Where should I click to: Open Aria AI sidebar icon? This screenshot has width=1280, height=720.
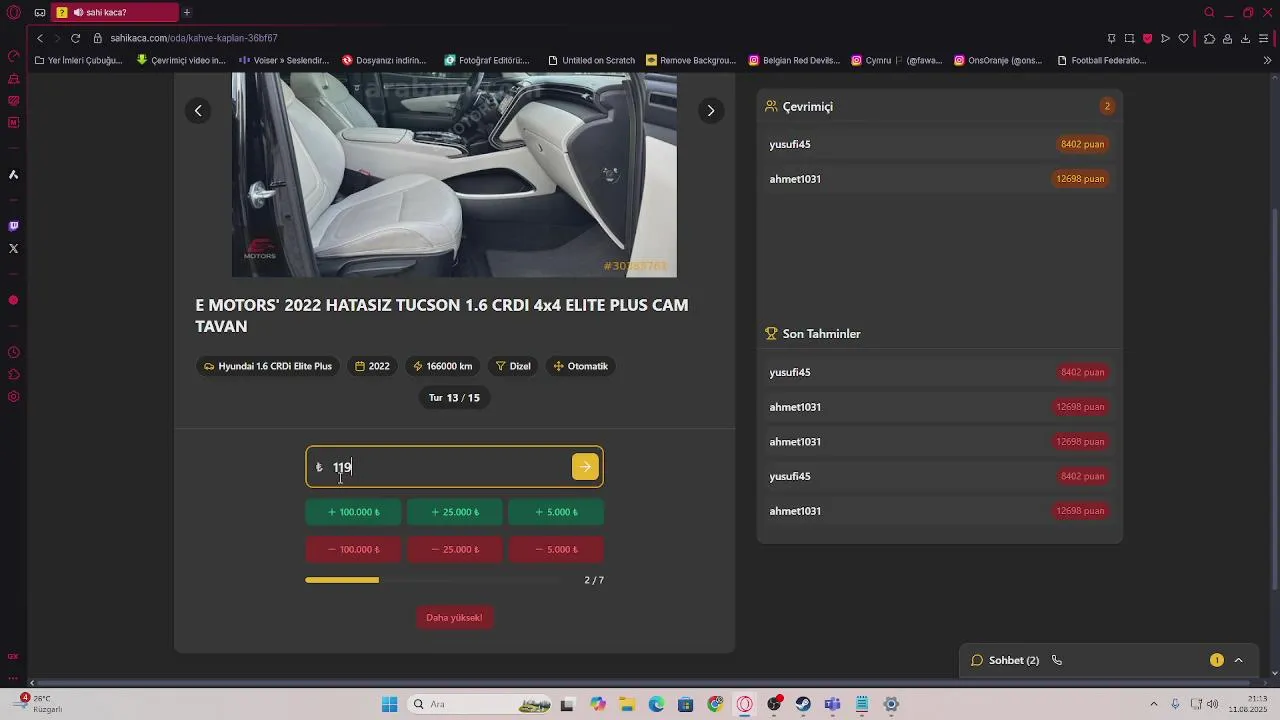(13, 175)
